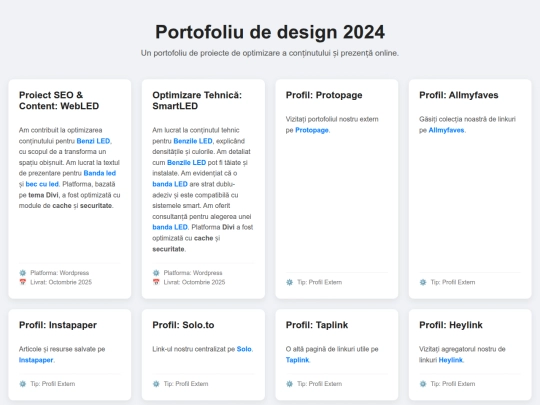Click gear icon in WebLED card footer
This screenshot has height=405, width=540.
point(23,273)
